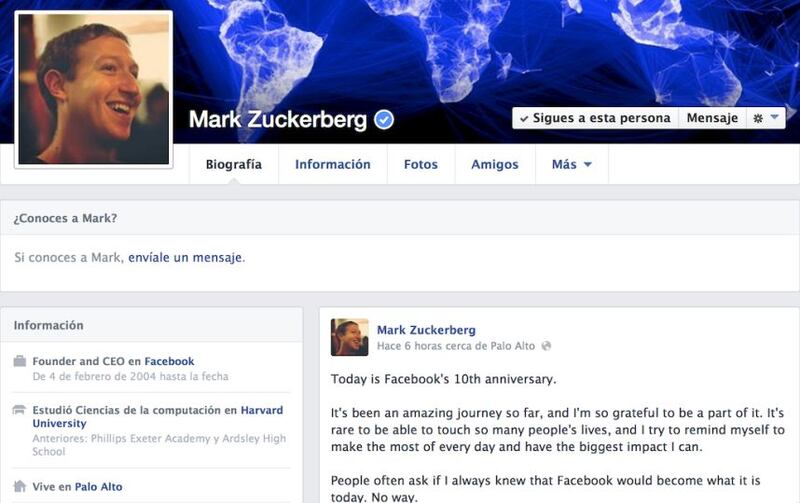Open the Fotos tab

(x=420, y=164)
